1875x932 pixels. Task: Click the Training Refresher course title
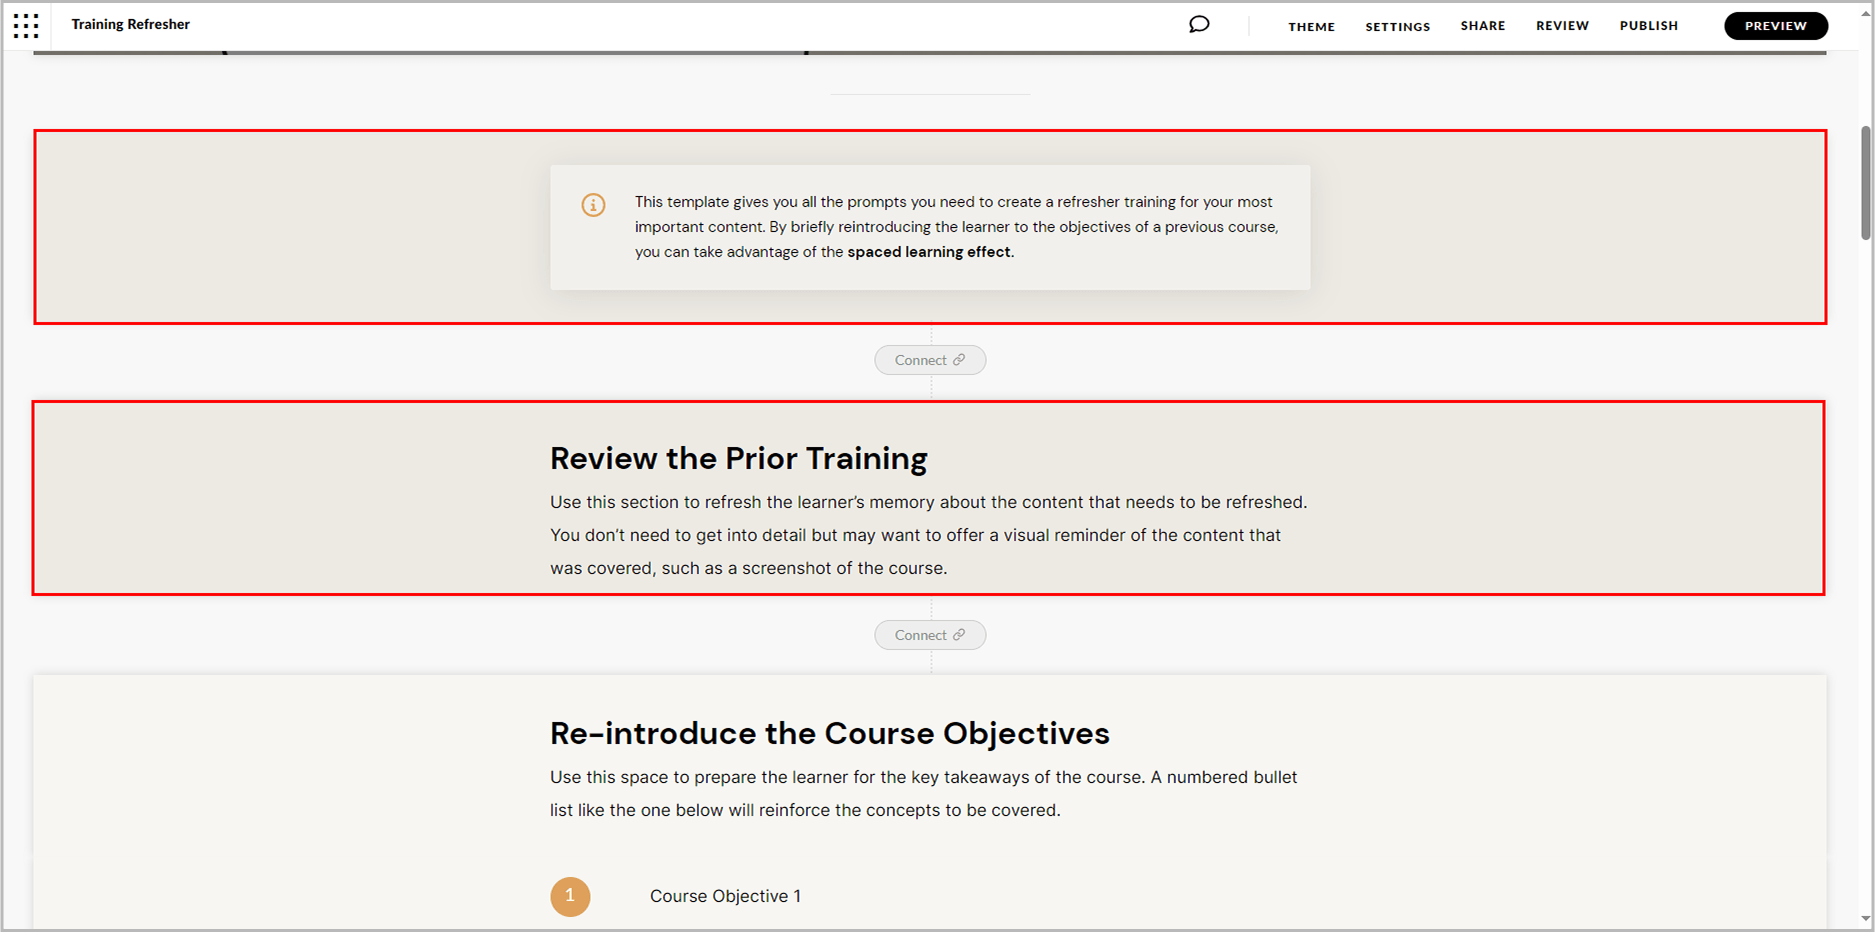pyautogui.click(x=130, y=24)
